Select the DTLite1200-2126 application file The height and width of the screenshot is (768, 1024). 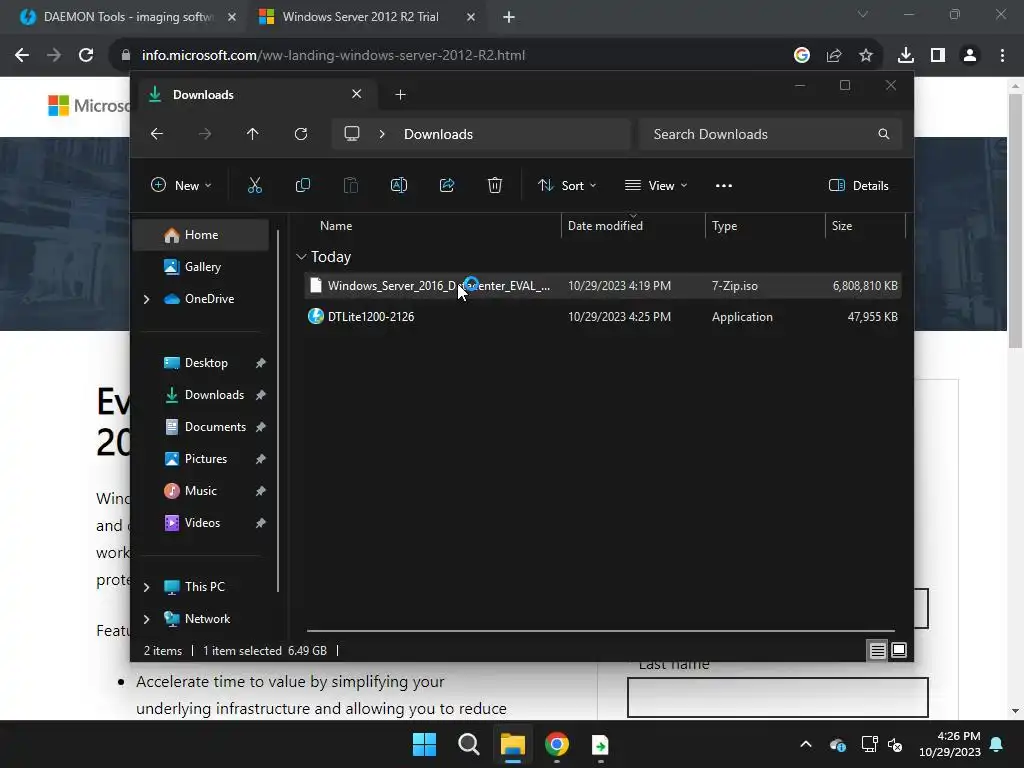[603, 317]
